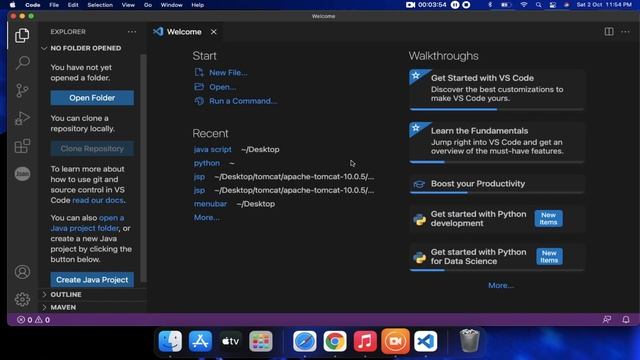The image size is (640, 360).
Task: Click the New File icon
Action: [199, 72]
